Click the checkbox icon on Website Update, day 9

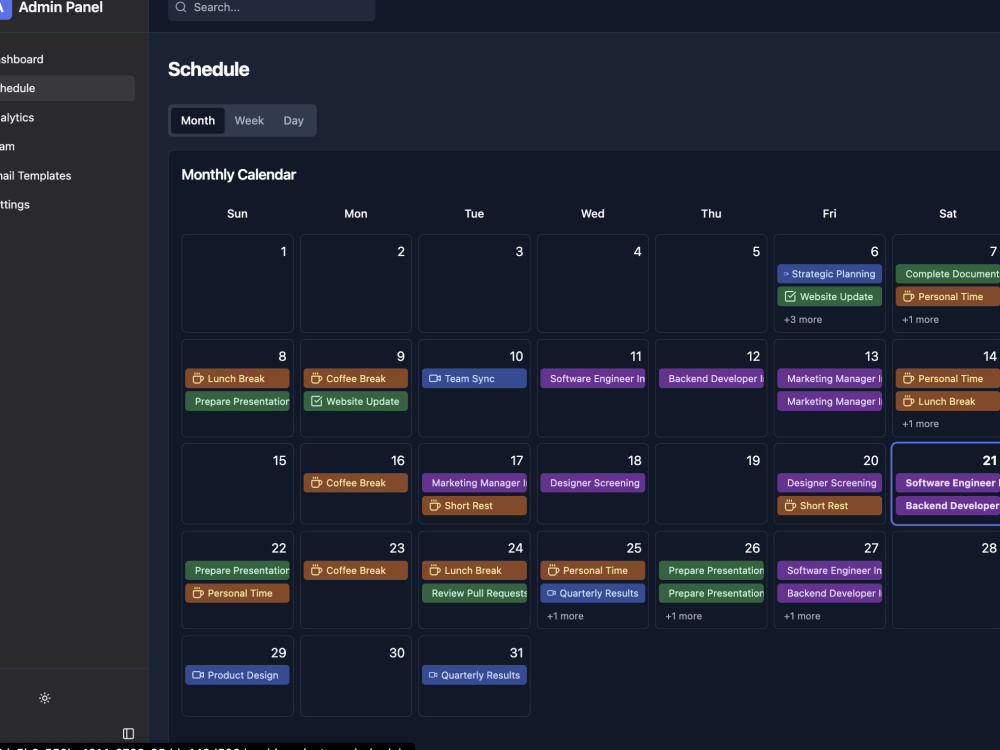[316, 401]
